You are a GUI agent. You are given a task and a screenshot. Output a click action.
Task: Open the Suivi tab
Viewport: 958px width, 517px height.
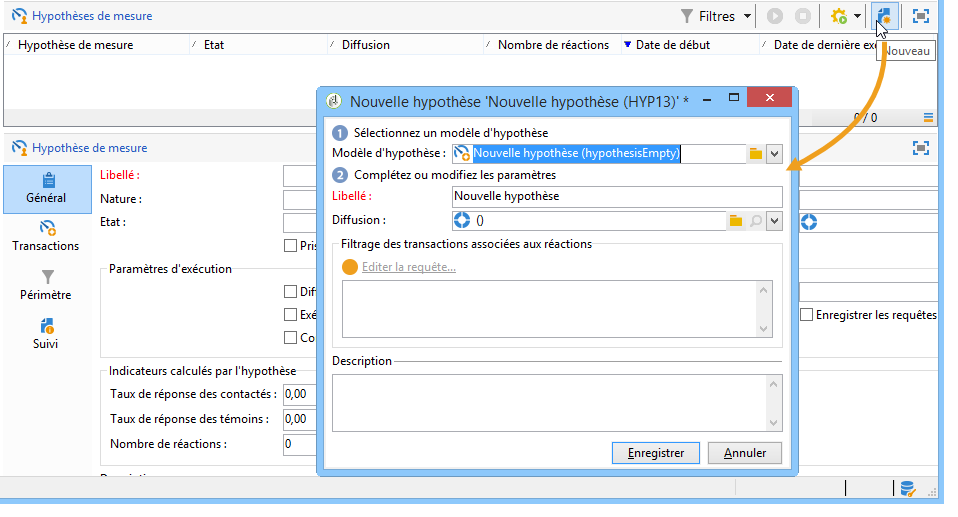46,334
